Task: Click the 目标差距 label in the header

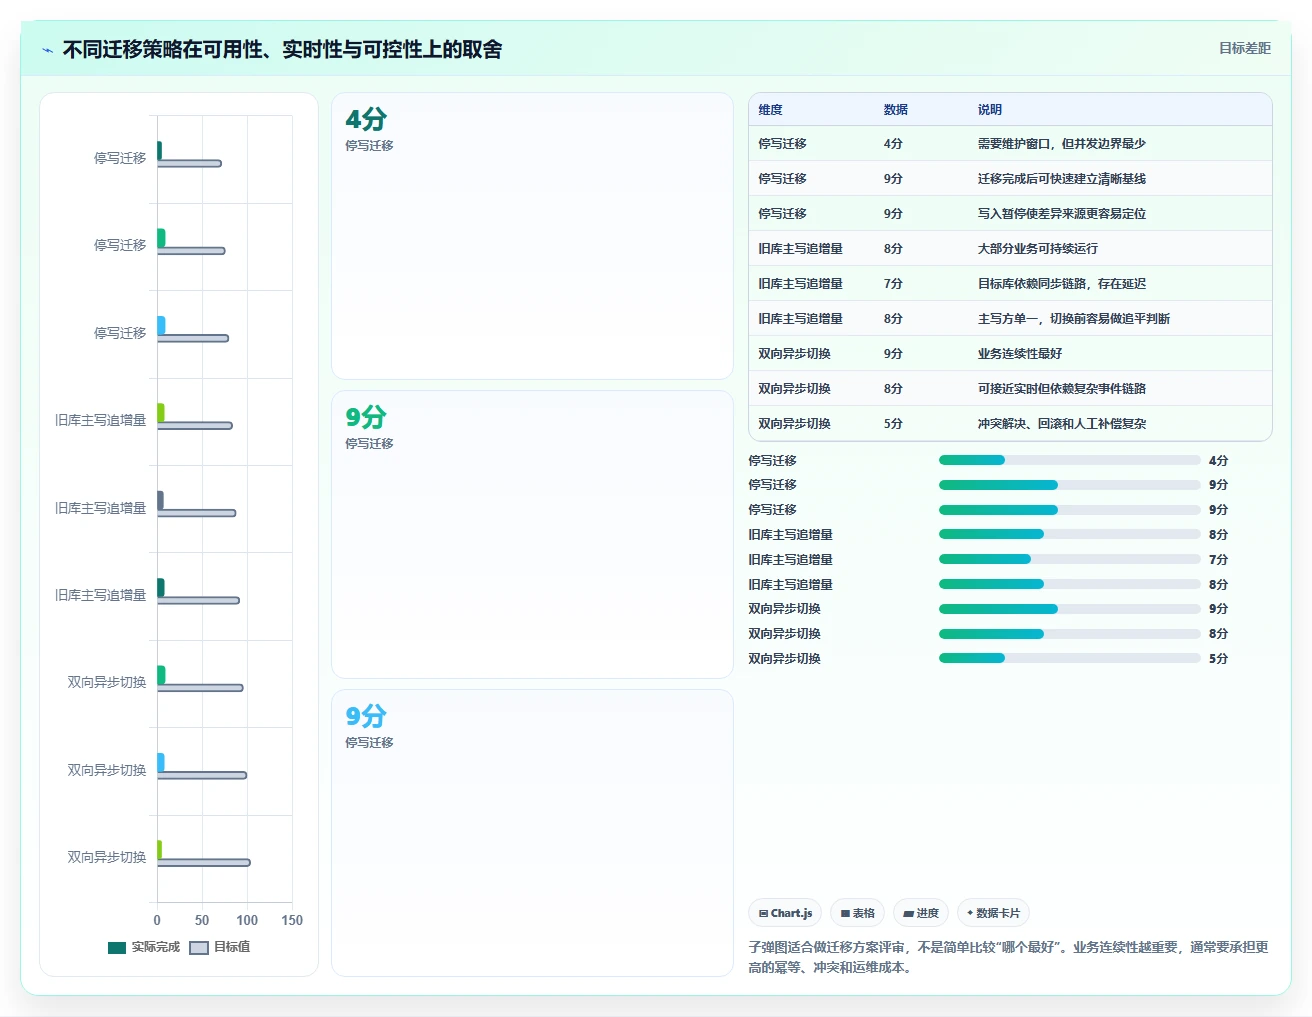Action: pos(1245,48)
